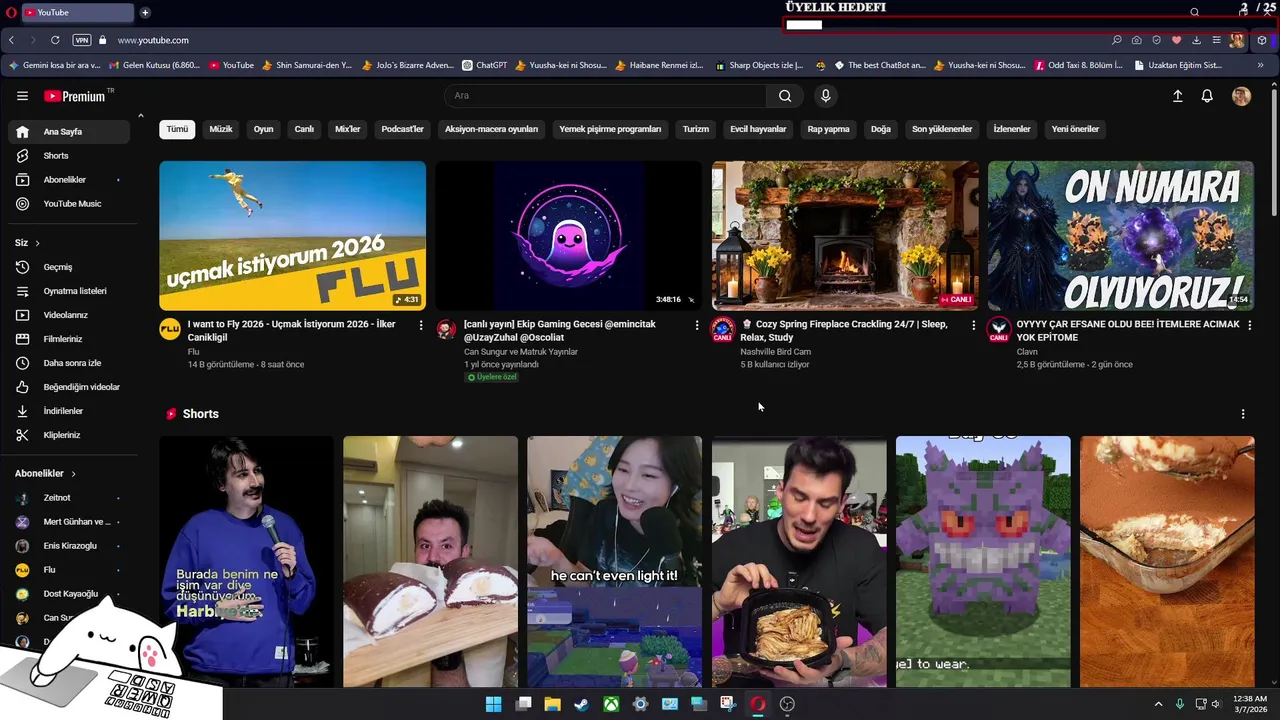Open Steam from the taskbar
Screen dimensions: 1280x720
(x=581, y=704)
